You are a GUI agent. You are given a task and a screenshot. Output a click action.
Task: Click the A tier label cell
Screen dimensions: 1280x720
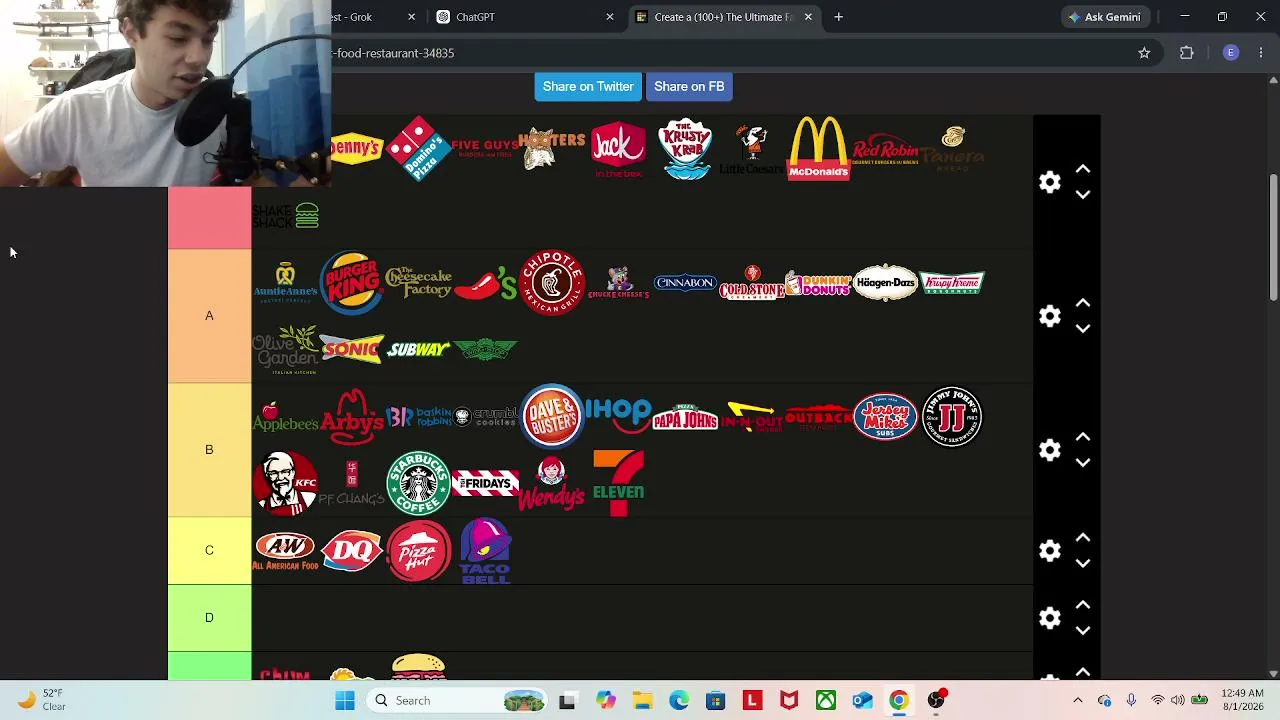209,316
